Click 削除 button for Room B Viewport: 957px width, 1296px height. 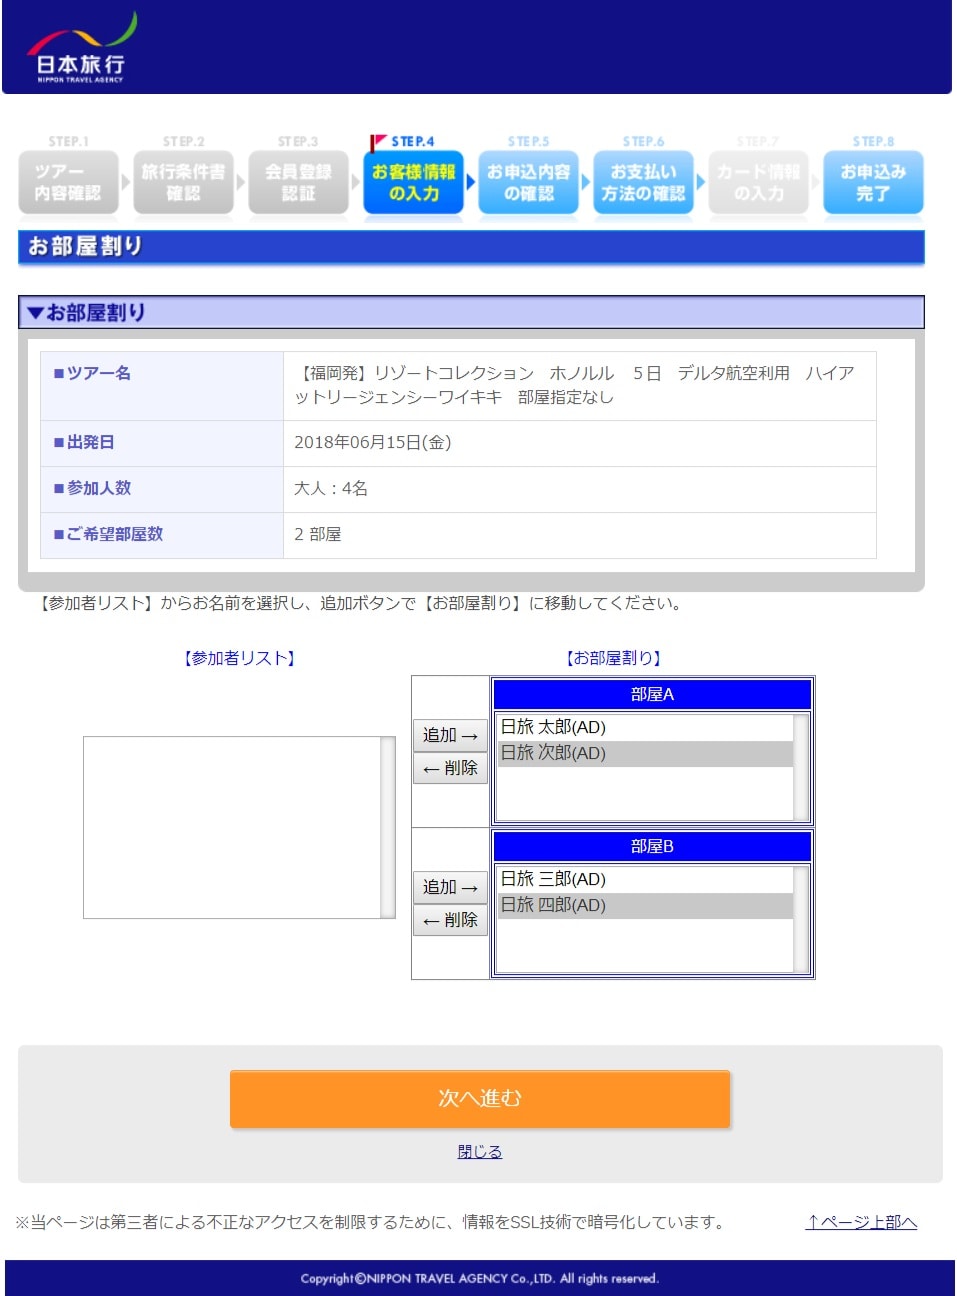450,920
